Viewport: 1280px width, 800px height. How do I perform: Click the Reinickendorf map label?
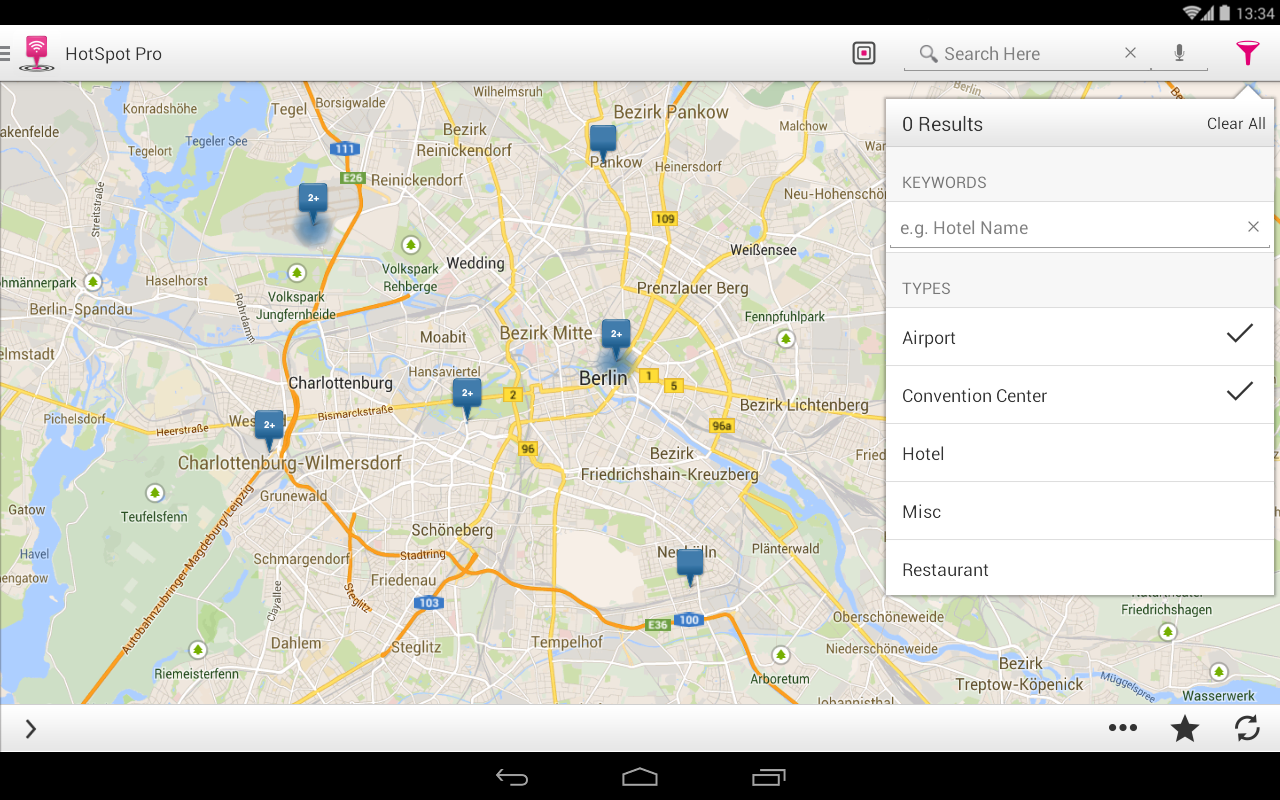click(x=417, y=180)
